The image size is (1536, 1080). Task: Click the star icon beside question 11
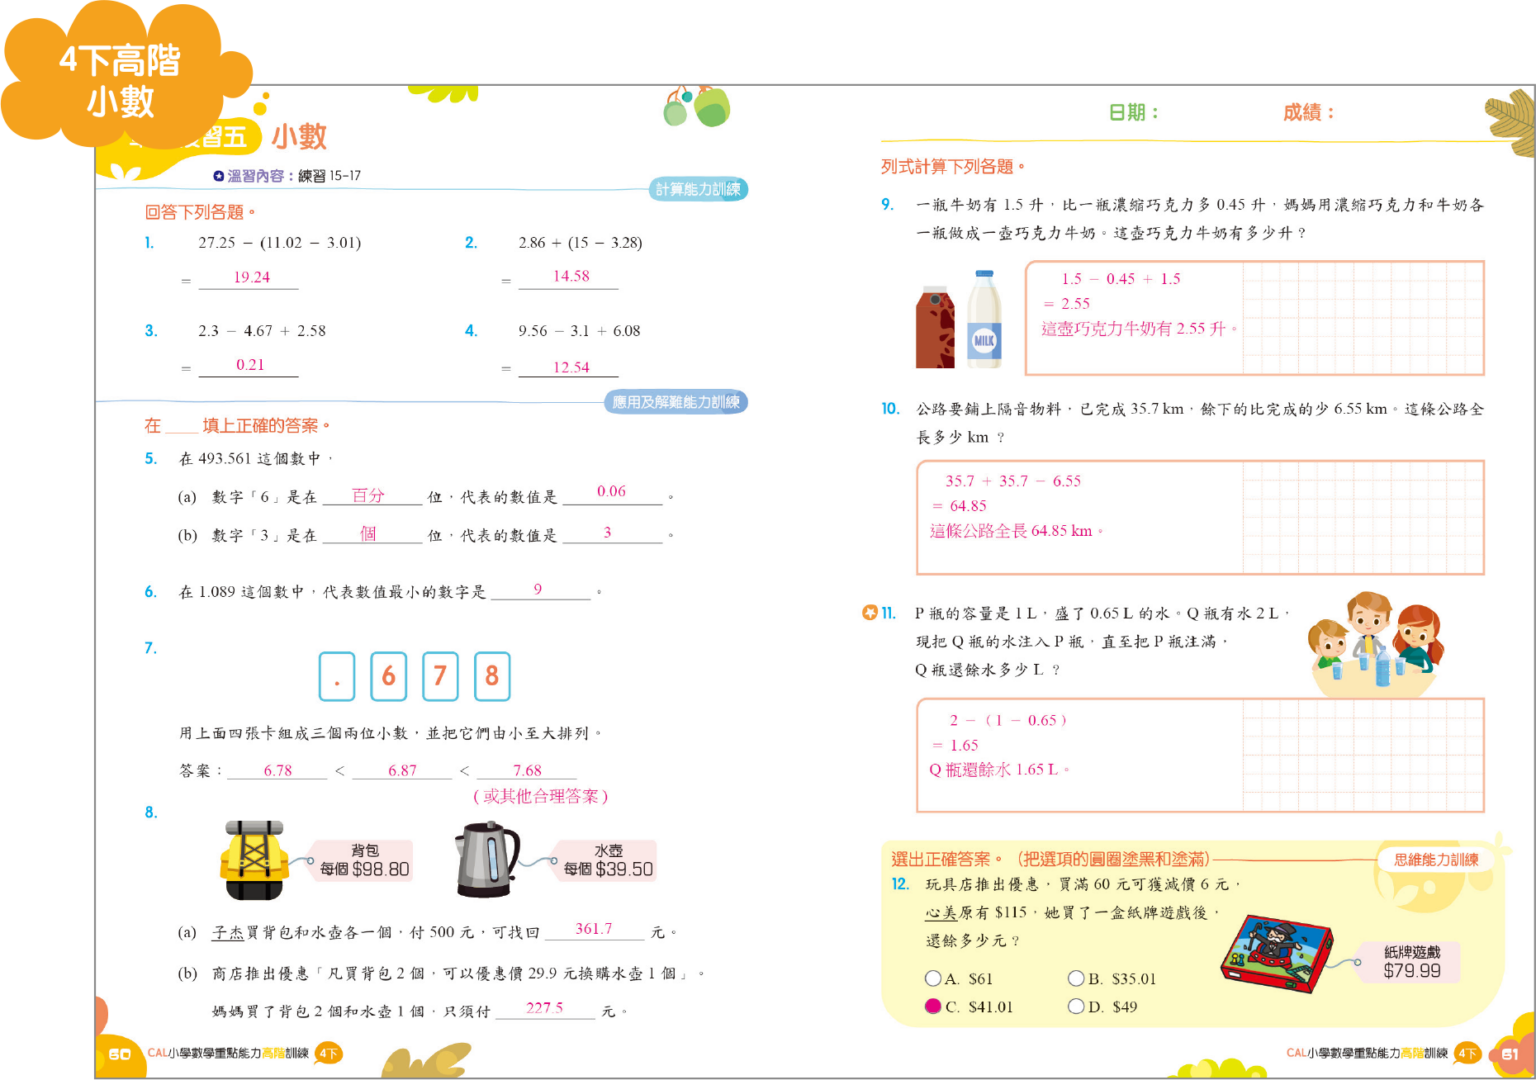pyautogui.click(x=869, y=613)
